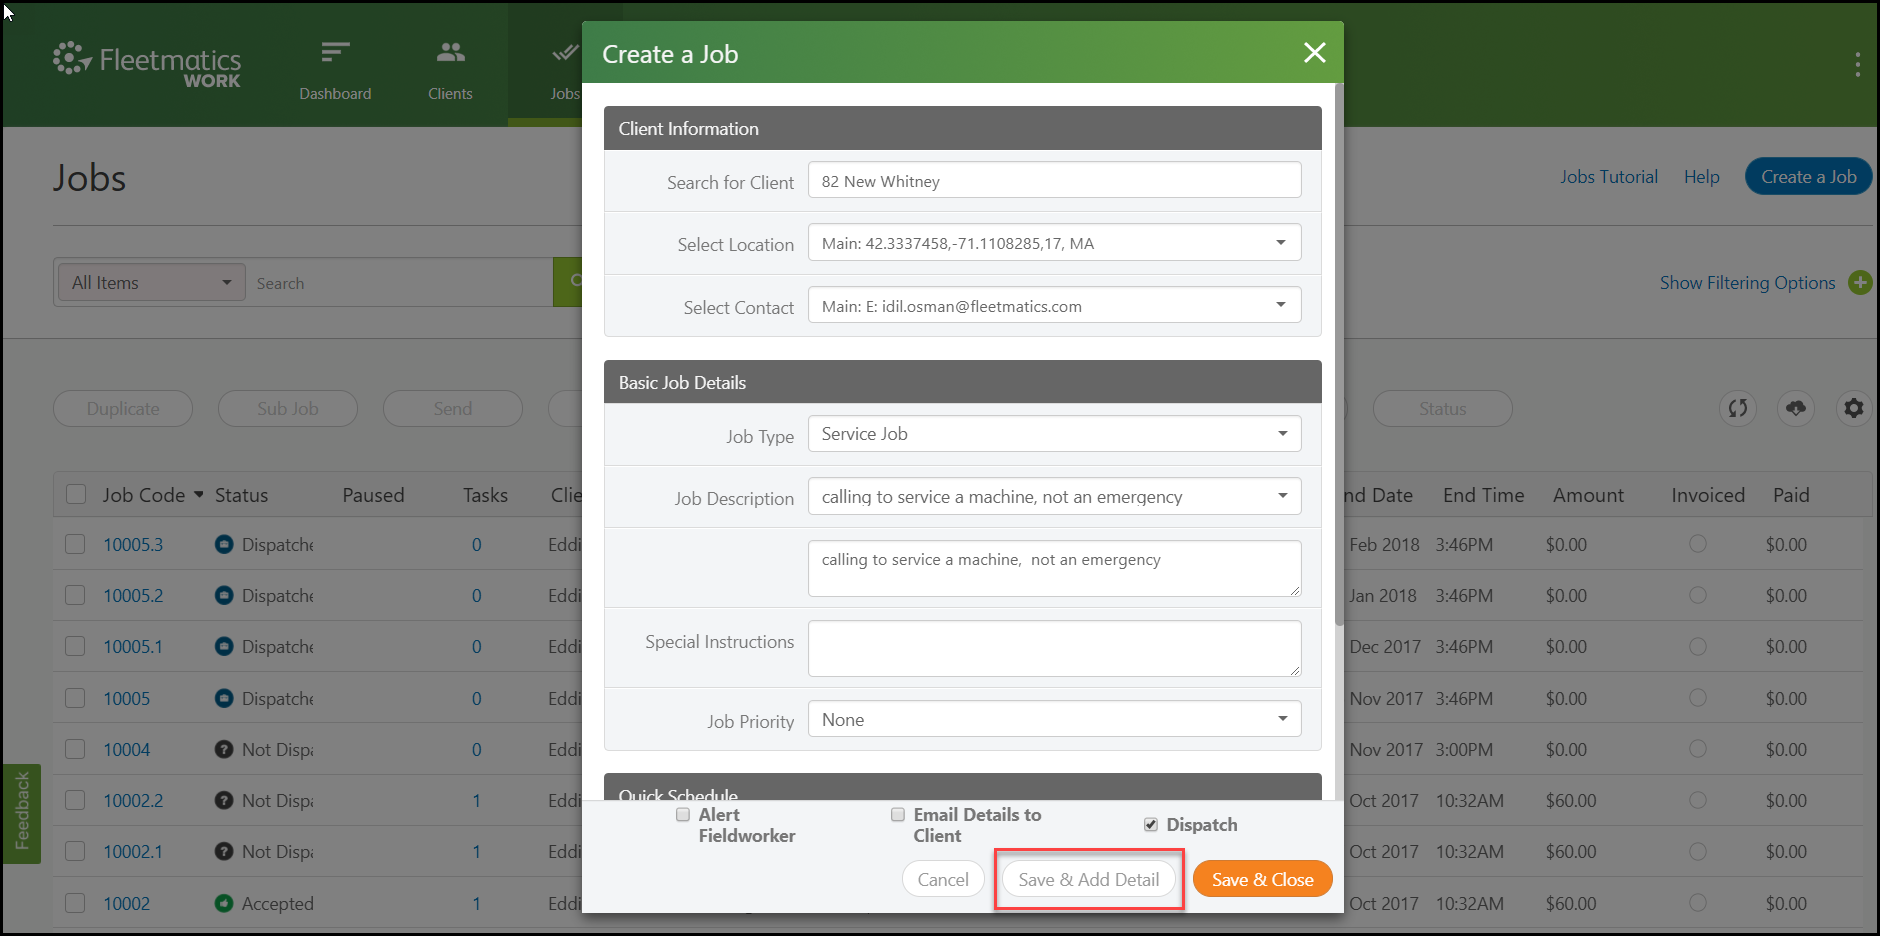Click the Send button
This screenshot has height=936, width=1880.
453,408
